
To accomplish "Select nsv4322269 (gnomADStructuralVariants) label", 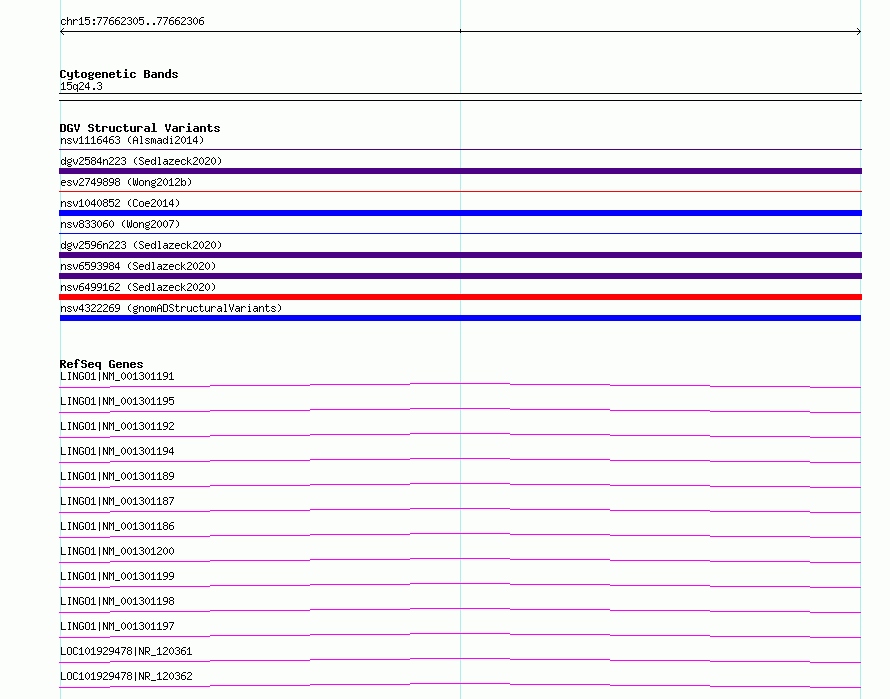I will [171, 308].
